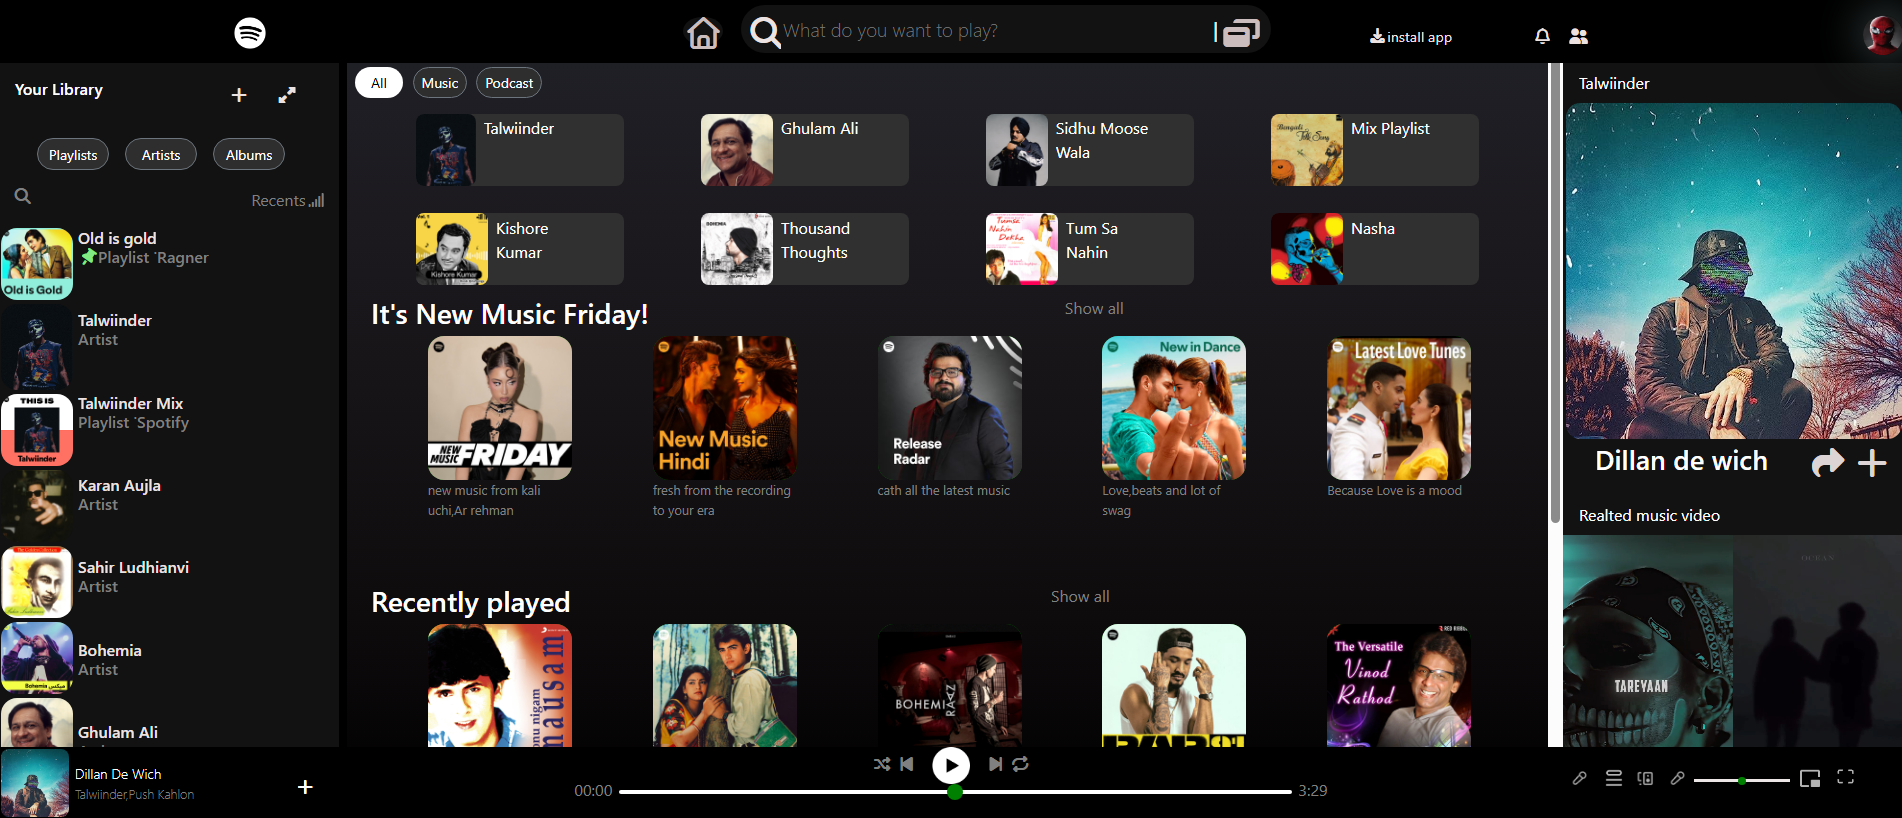Show all Recently played items
The height and width of the screenshot is (818, 1902).
(1080, 597)
